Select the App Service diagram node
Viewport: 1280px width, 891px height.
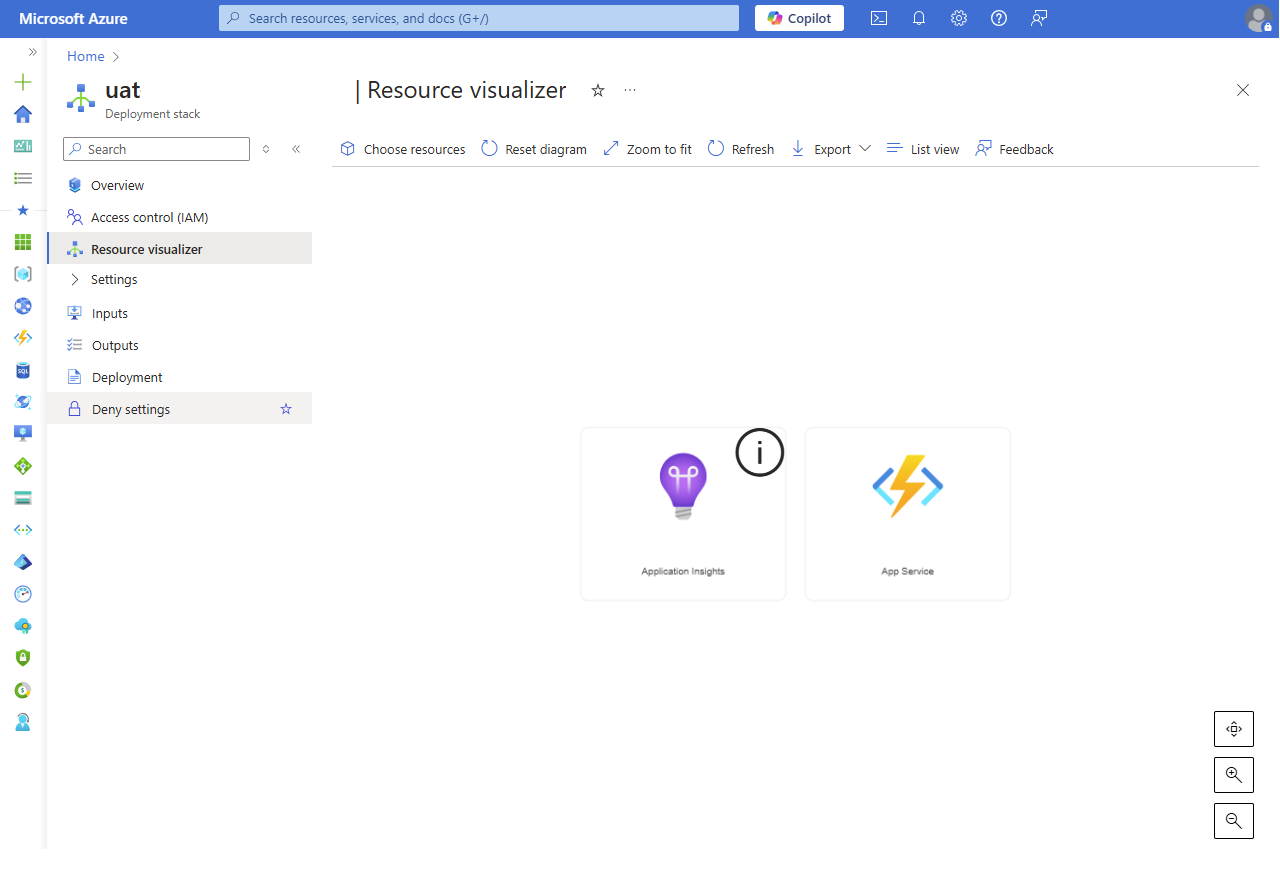(908, 514)
